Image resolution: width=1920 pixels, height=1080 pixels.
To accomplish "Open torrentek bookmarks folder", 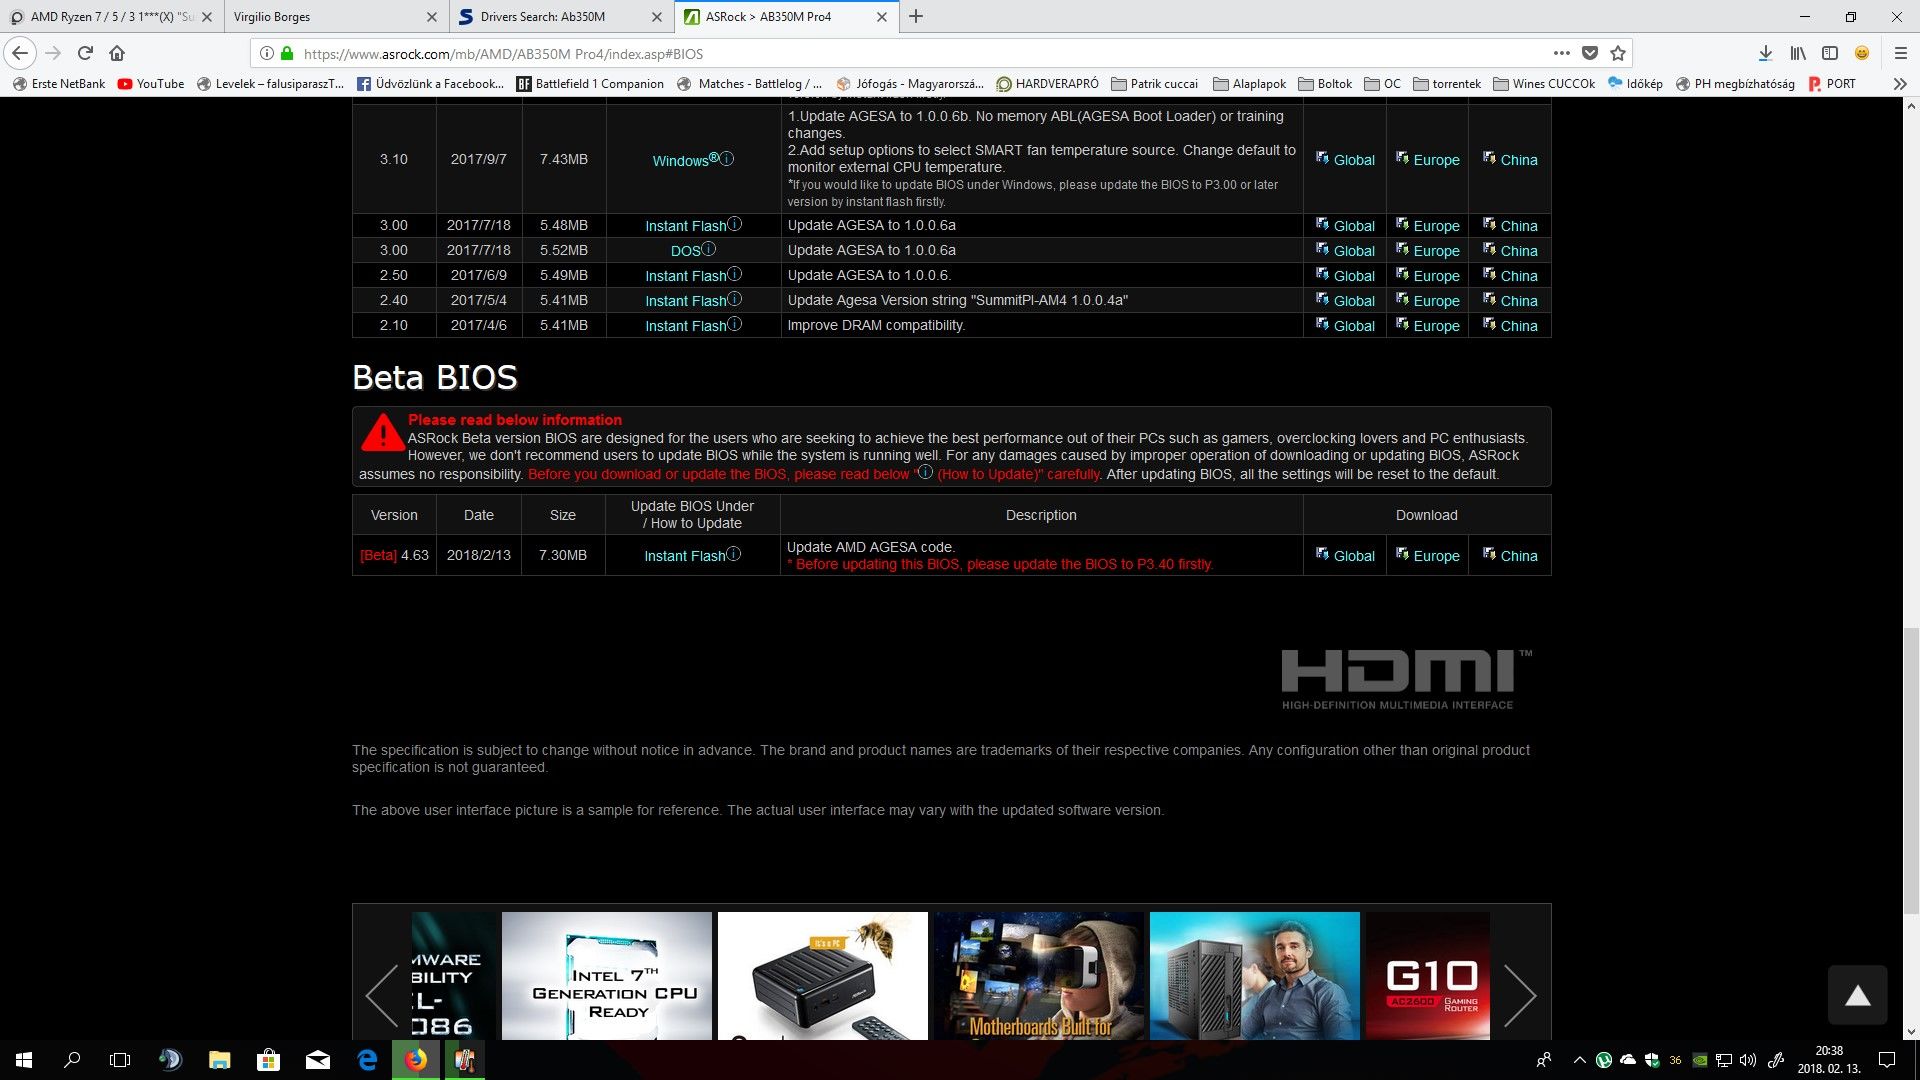I will pos(1447,84).
